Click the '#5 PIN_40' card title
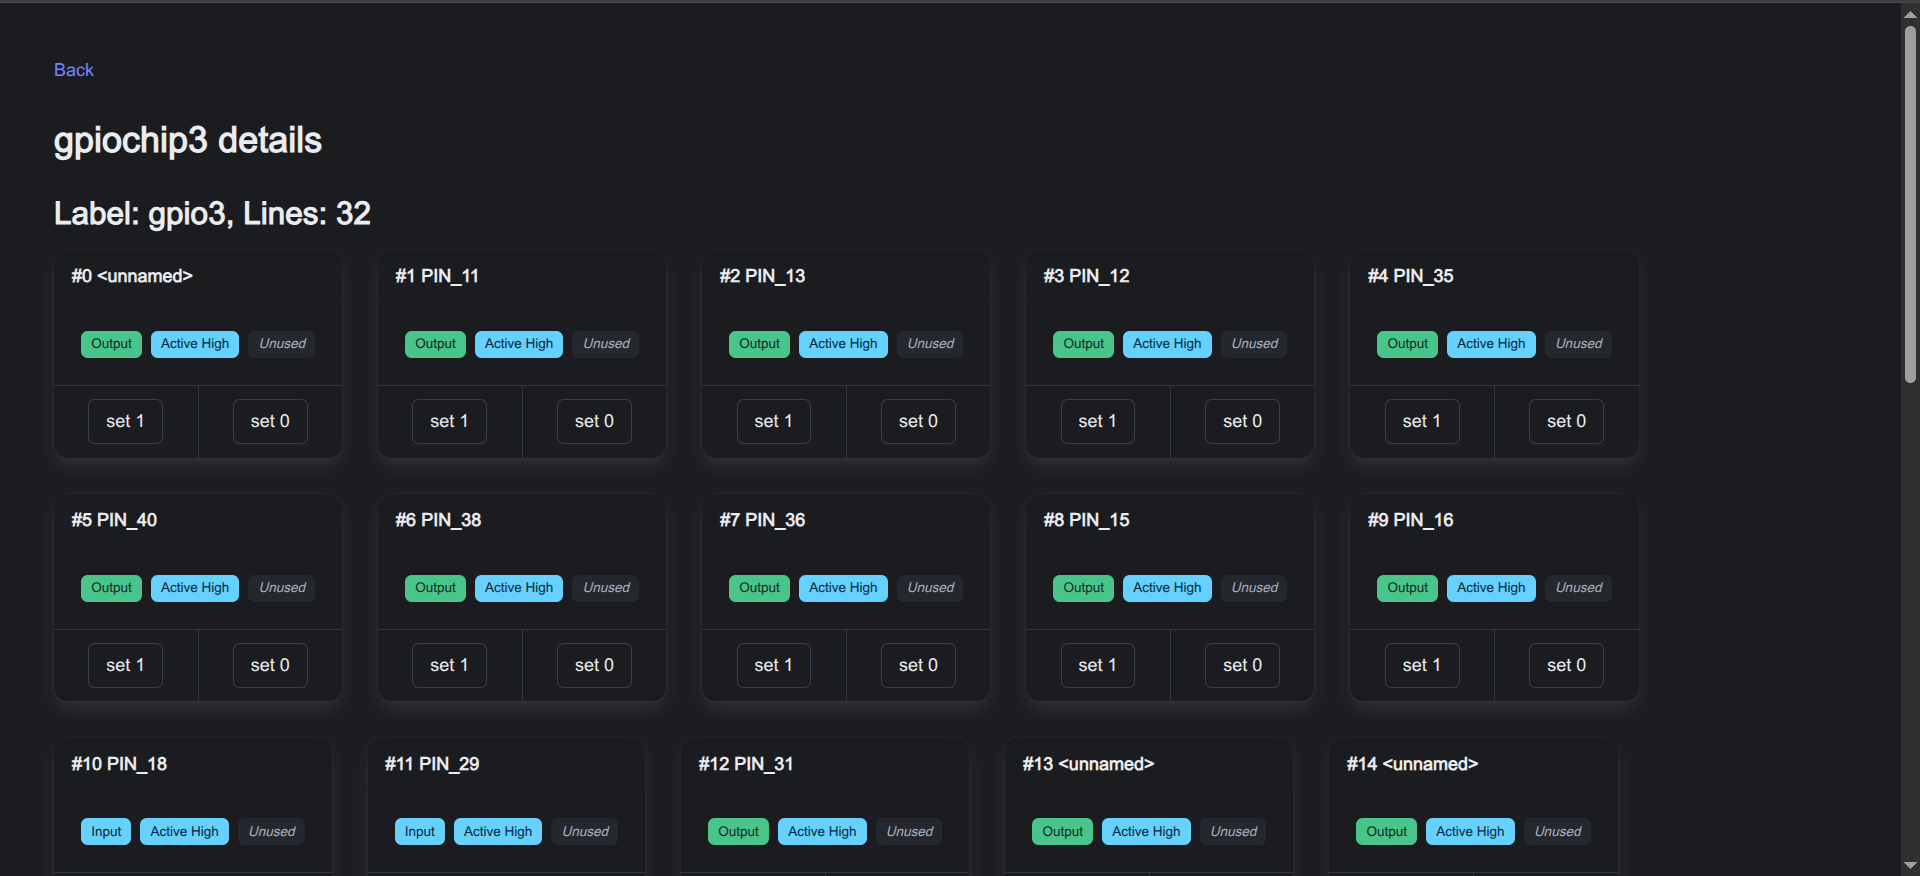1920x876 pixels. click(114, 520)
